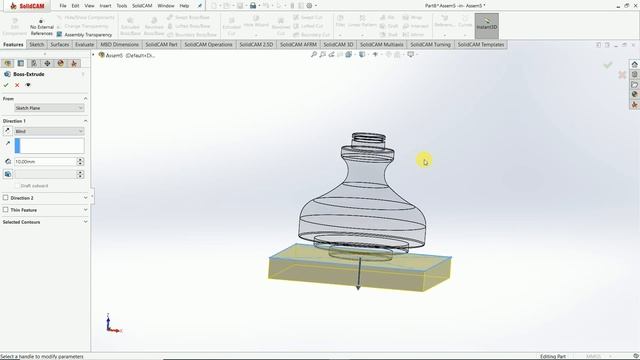
Task: Open Design Library task pane icon
Action: click(x=634, y=74)
